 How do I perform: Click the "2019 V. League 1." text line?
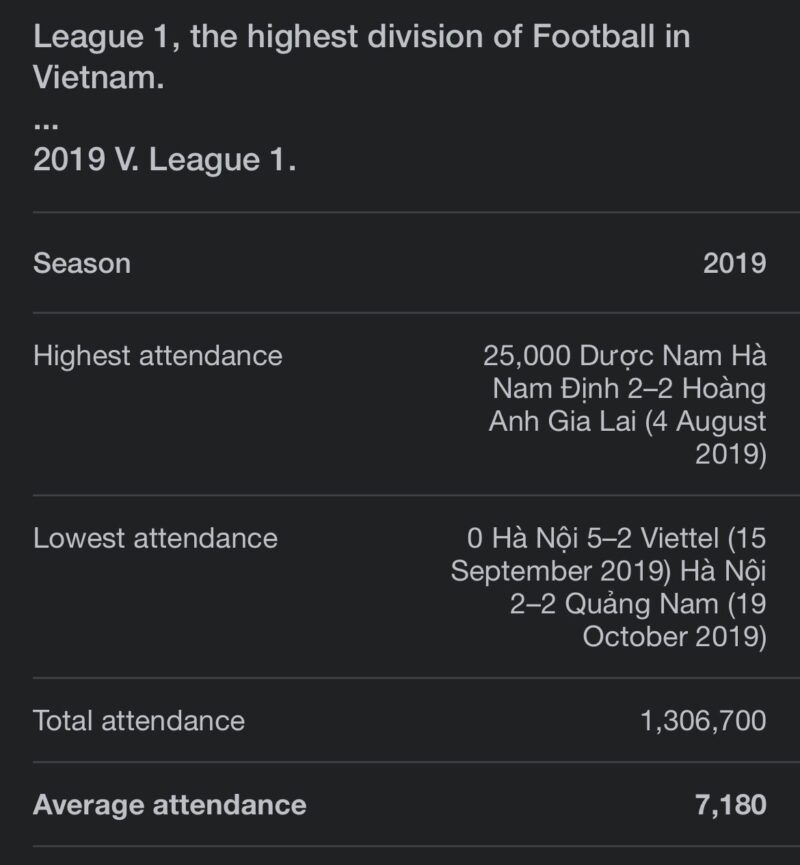(164, 160)
